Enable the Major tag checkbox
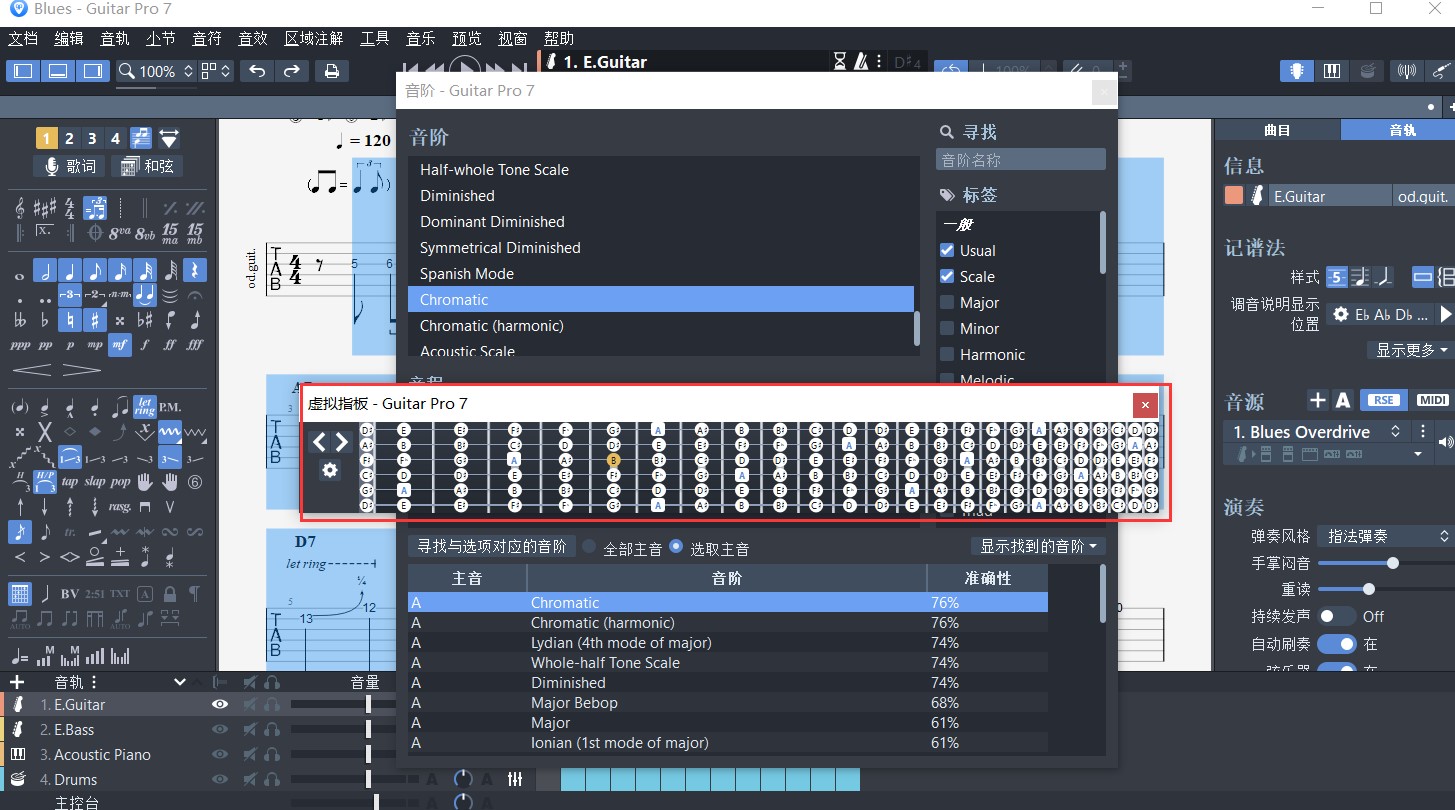This screenshot has width=1455, height=810. tap(947, 302)
